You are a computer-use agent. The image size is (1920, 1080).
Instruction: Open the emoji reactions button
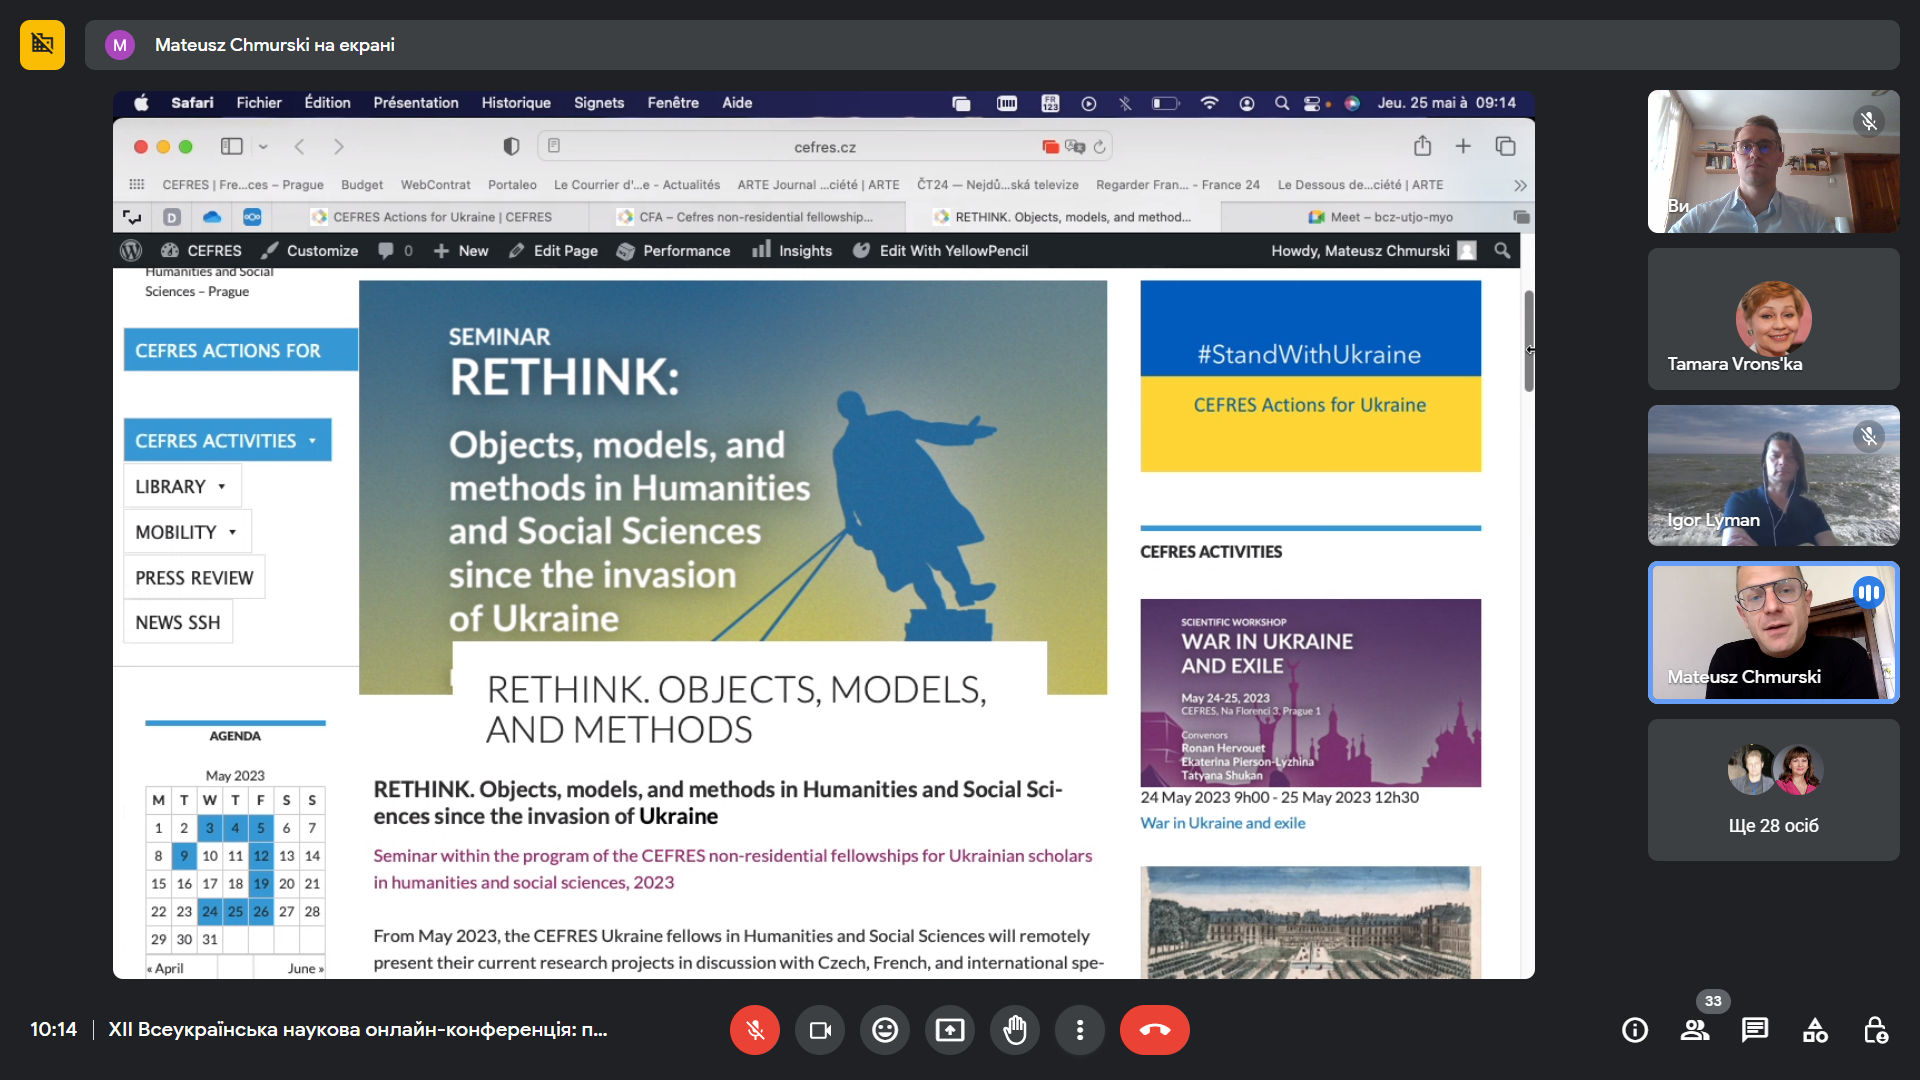(x=885, y=1030)
